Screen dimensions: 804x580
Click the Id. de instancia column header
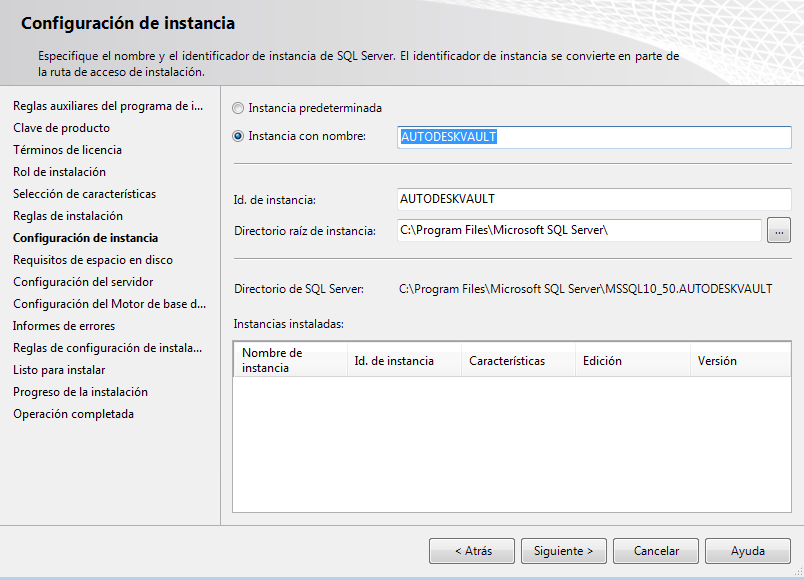tap(405, 361)
